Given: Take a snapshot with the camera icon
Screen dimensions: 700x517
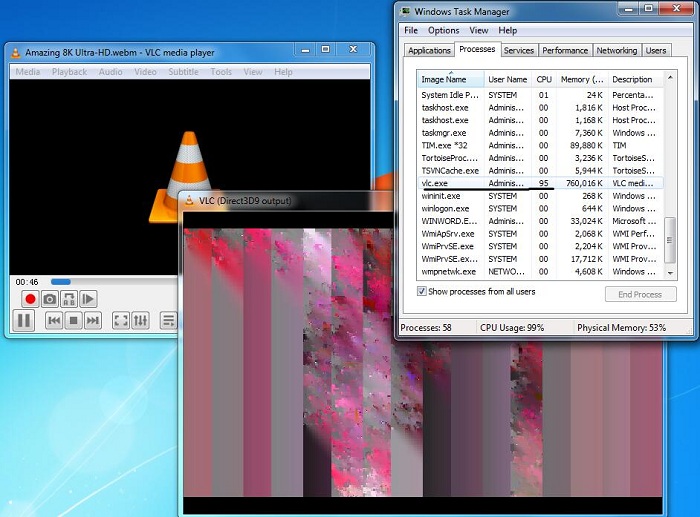Looking at the screenshot, I should [49, 299].
